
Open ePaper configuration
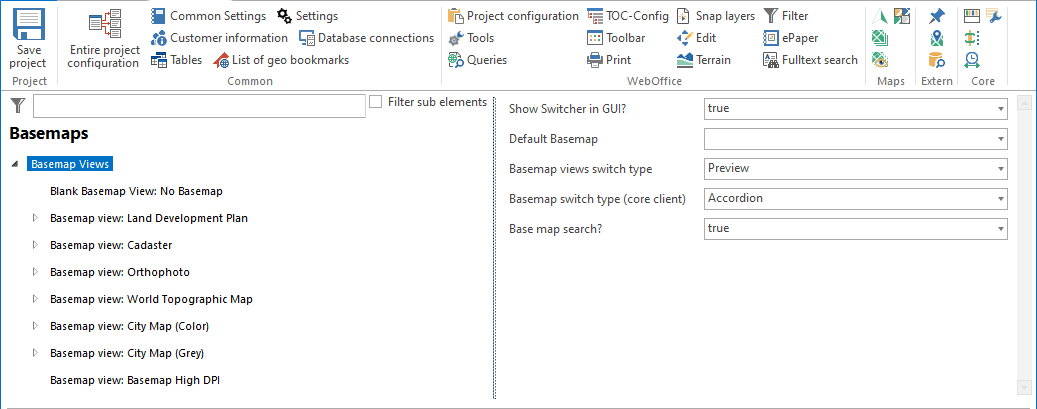[790, 38]
